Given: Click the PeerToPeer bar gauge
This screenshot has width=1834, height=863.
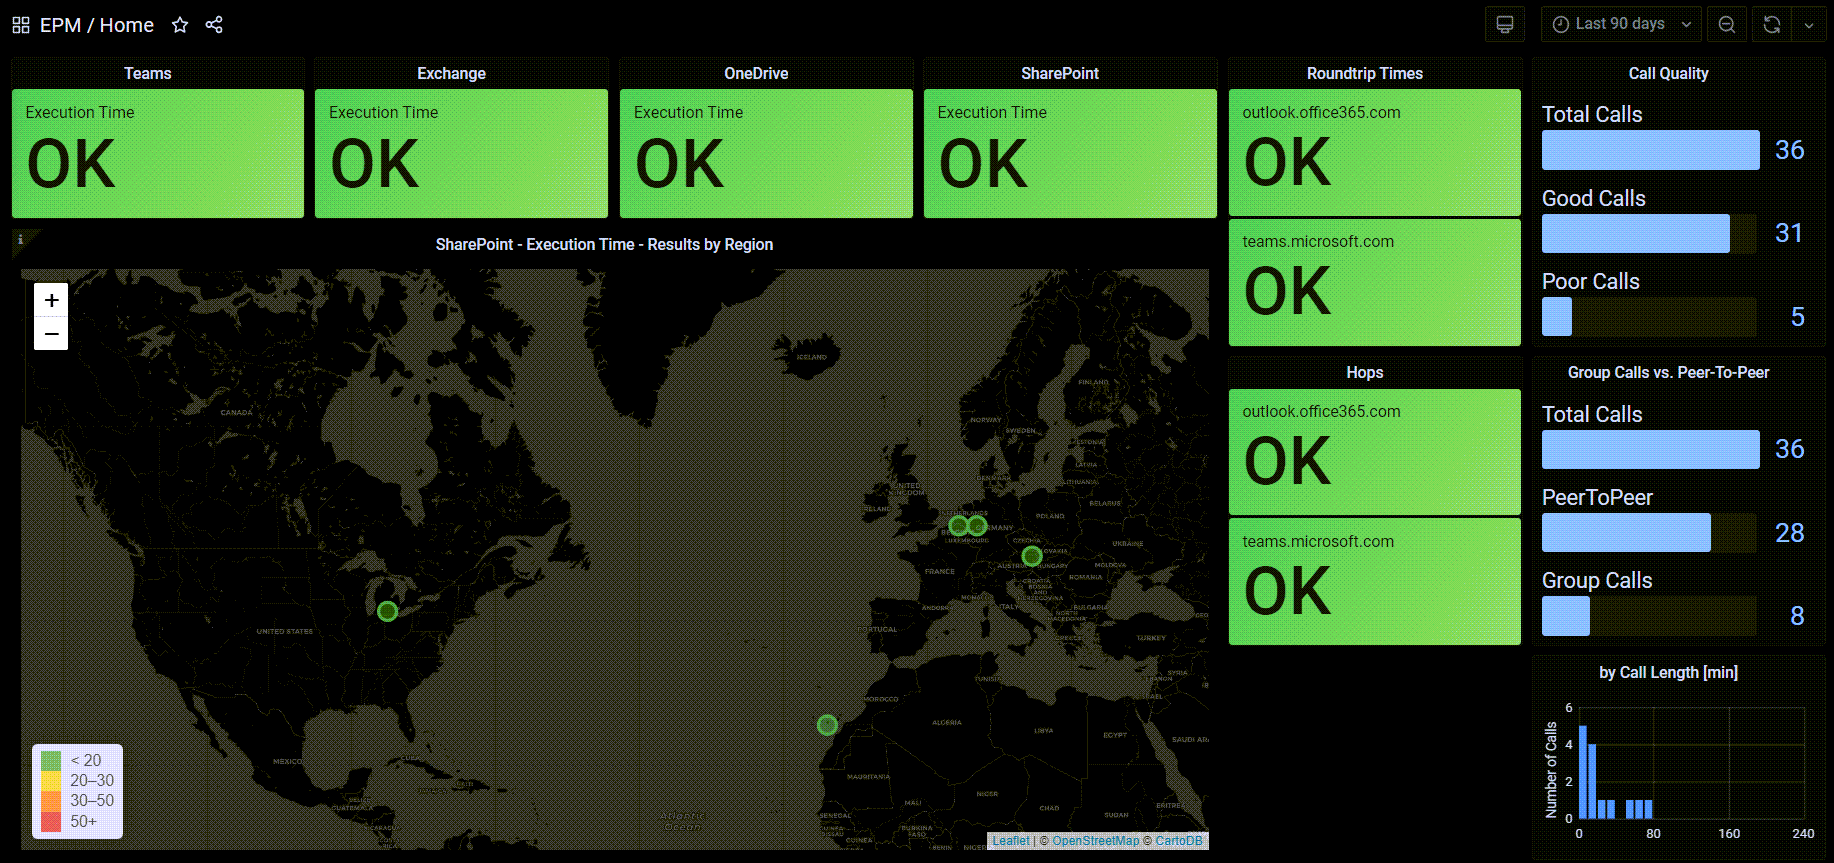Looking at the screenshot, I should point(1649,533).
